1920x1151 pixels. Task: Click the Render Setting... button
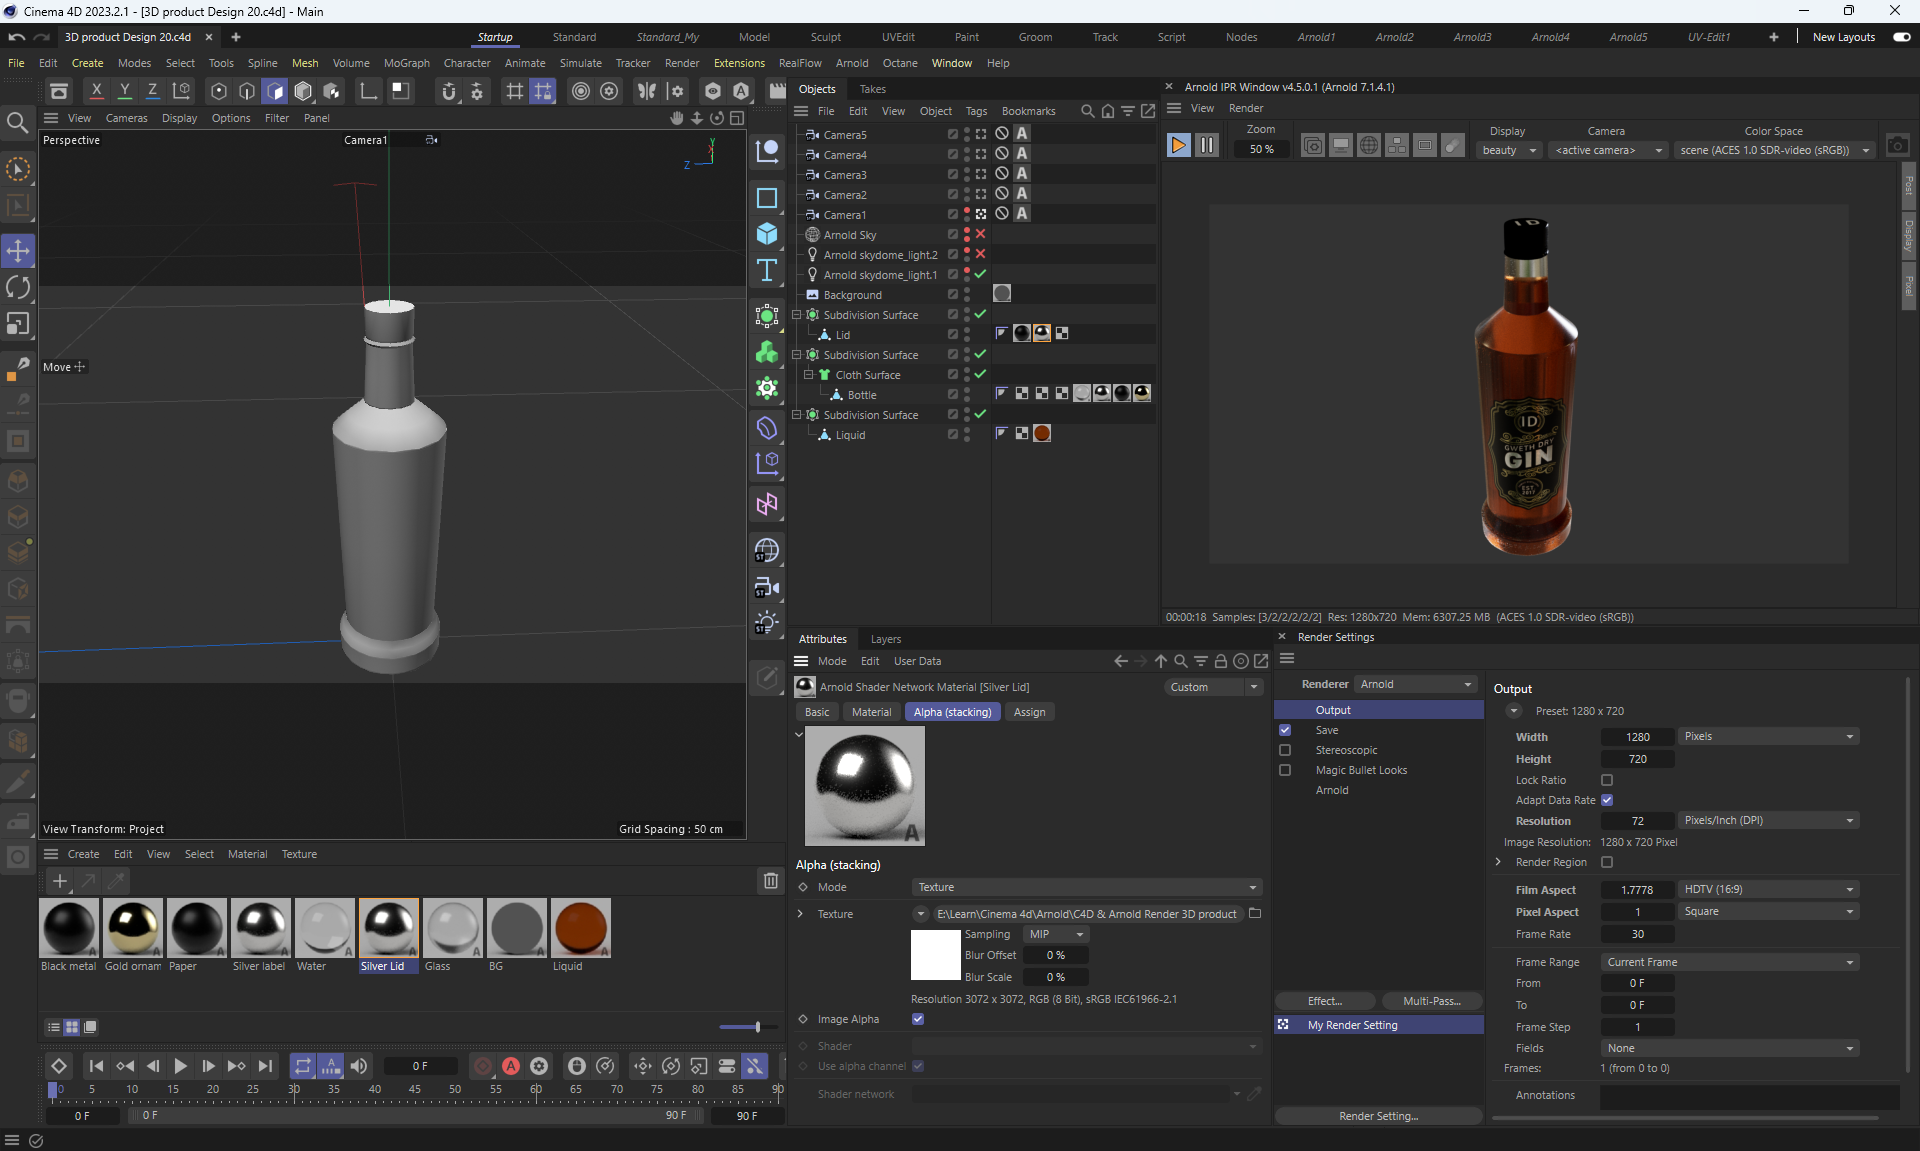[1378, 1116]
